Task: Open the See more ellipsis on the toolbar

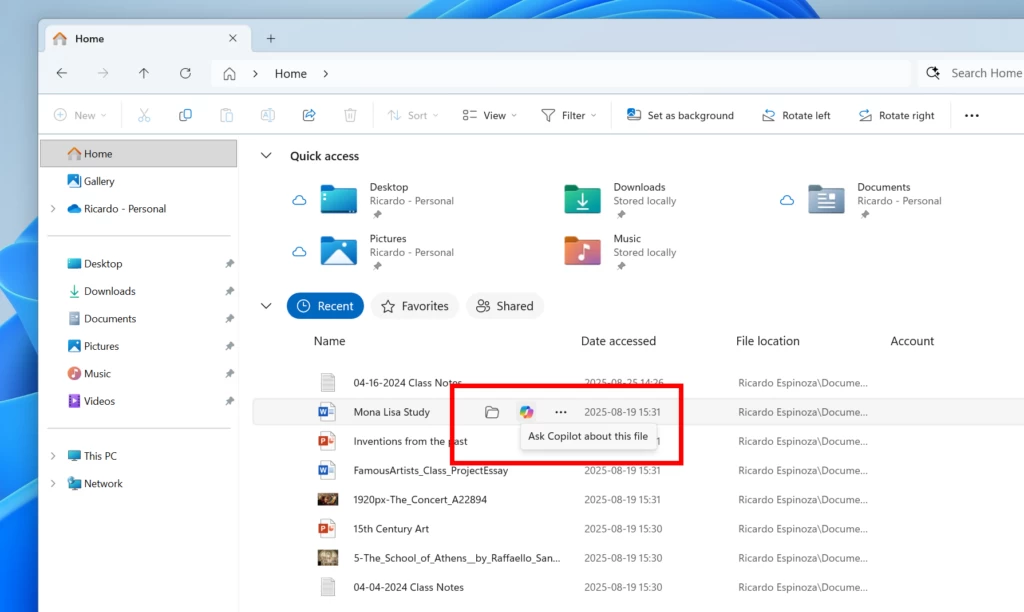Action: (x=971, y=115)
